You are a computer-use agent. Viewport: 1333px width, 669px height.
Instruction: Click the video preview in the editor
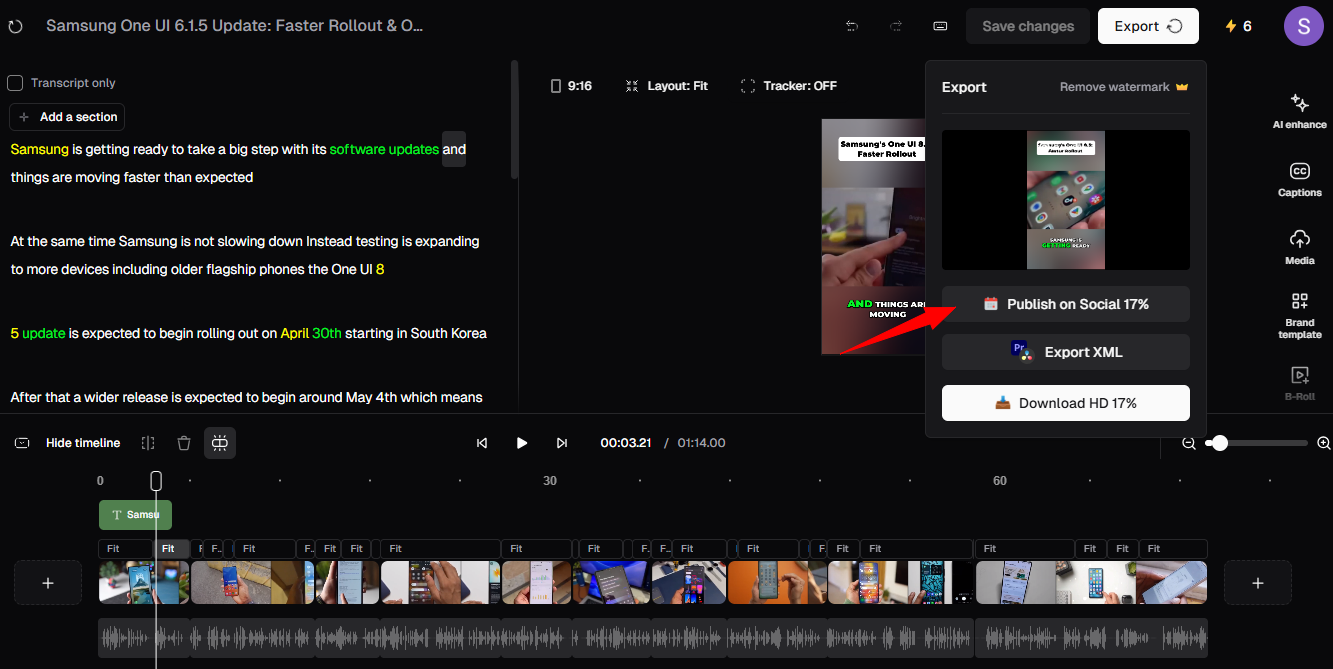[873, 237]
